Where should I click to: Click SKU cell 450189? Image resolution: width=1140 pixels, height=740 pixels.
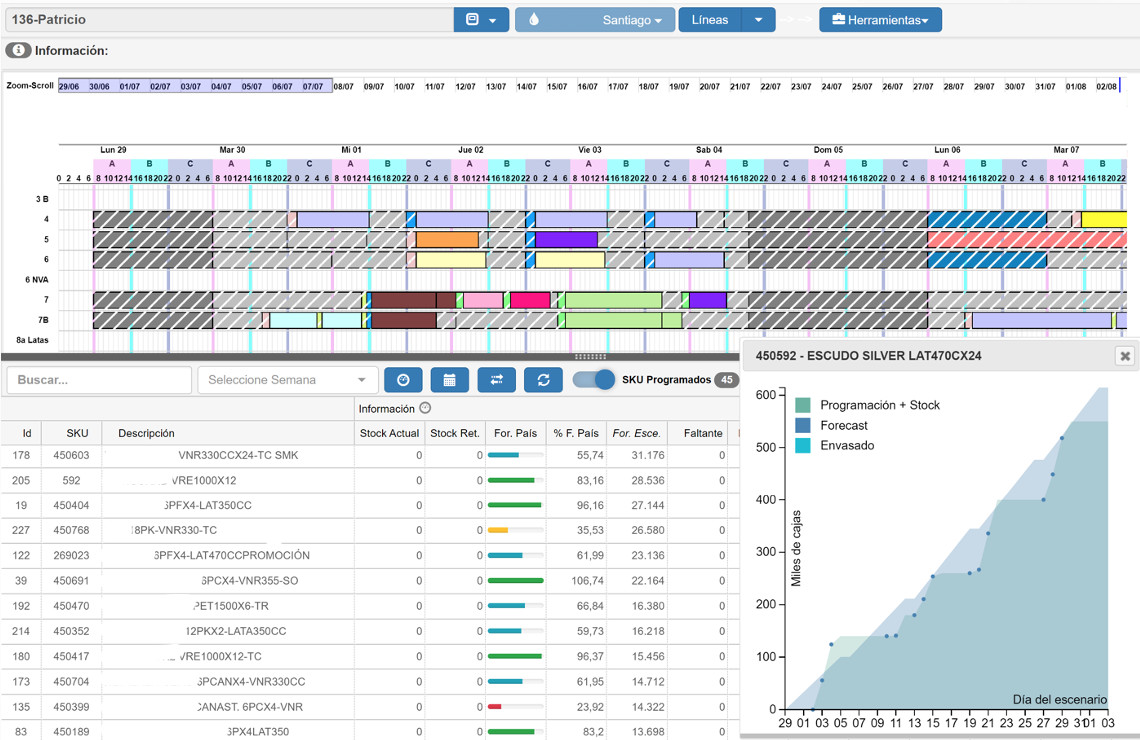[x=71, y=732]
